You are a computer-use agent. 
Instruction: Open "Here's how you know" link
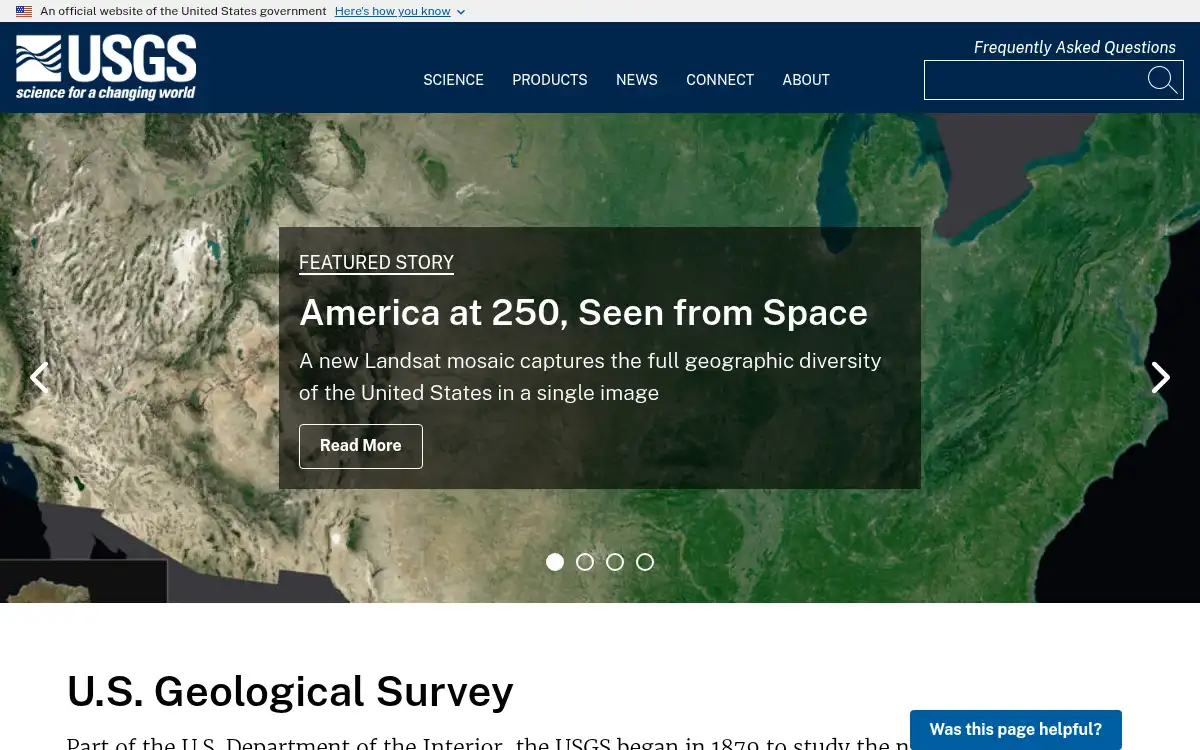(x=393, y=11)
